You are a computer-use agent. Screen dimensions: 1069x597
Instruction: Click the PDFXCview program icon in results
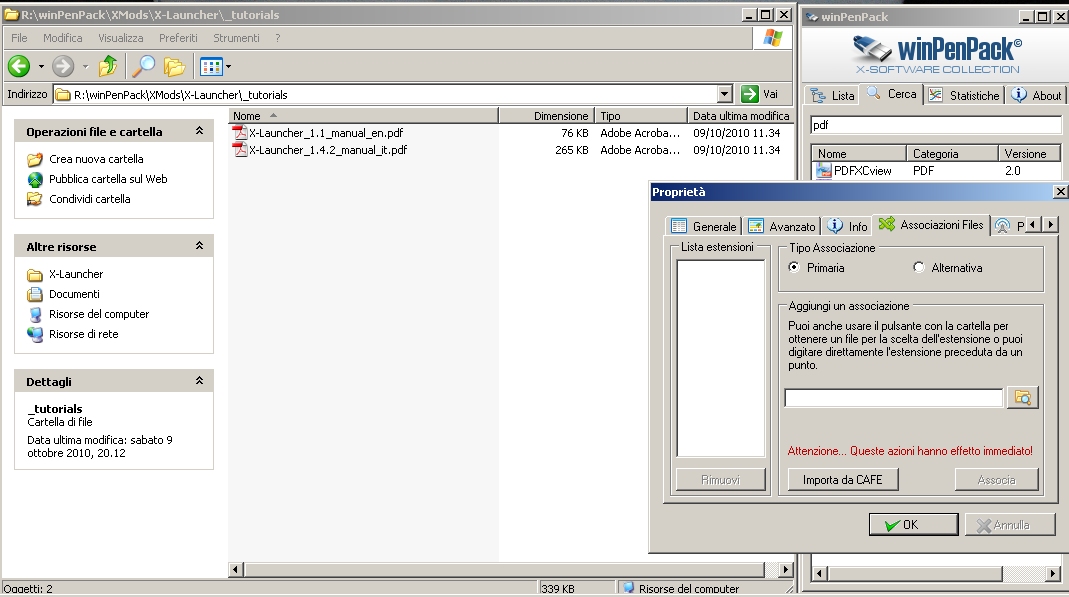pos(824,171)
